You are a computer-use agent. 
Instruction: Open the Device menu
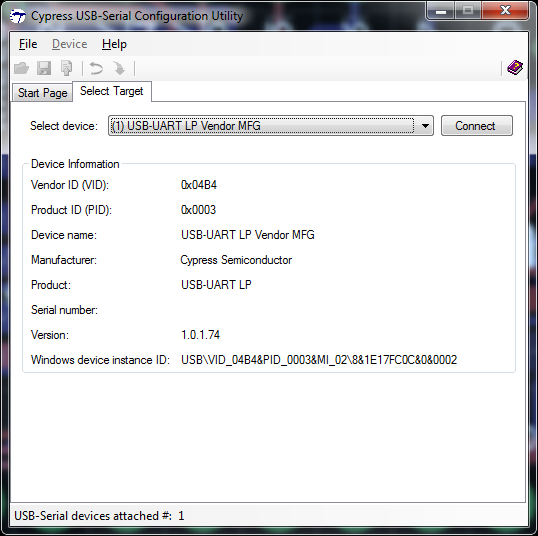[70, 44]
